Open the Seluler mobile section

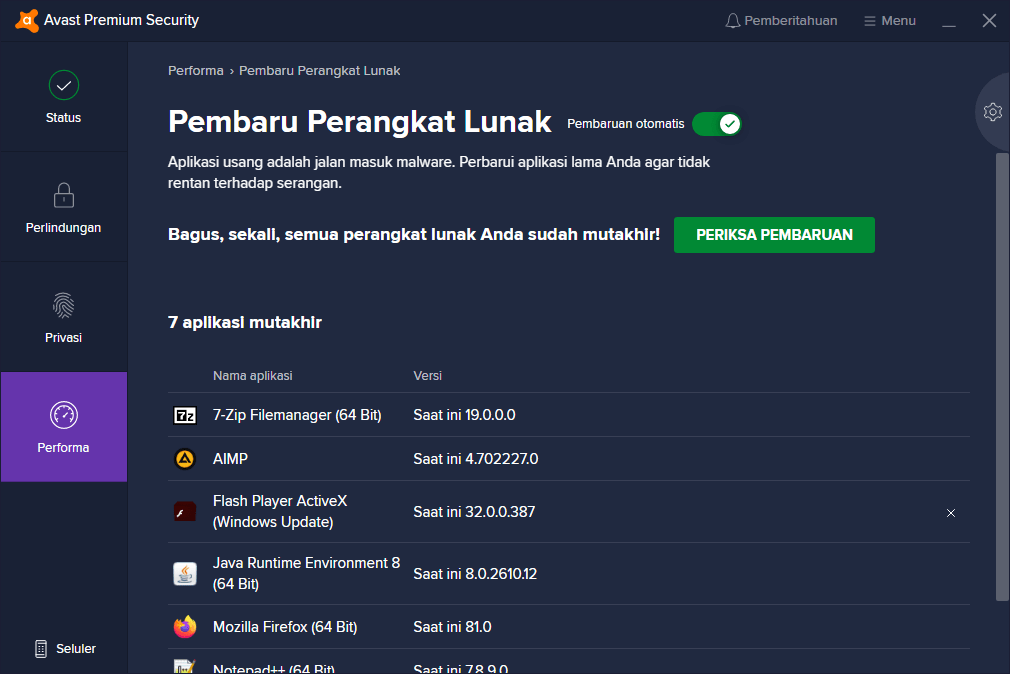click(65, 649)
